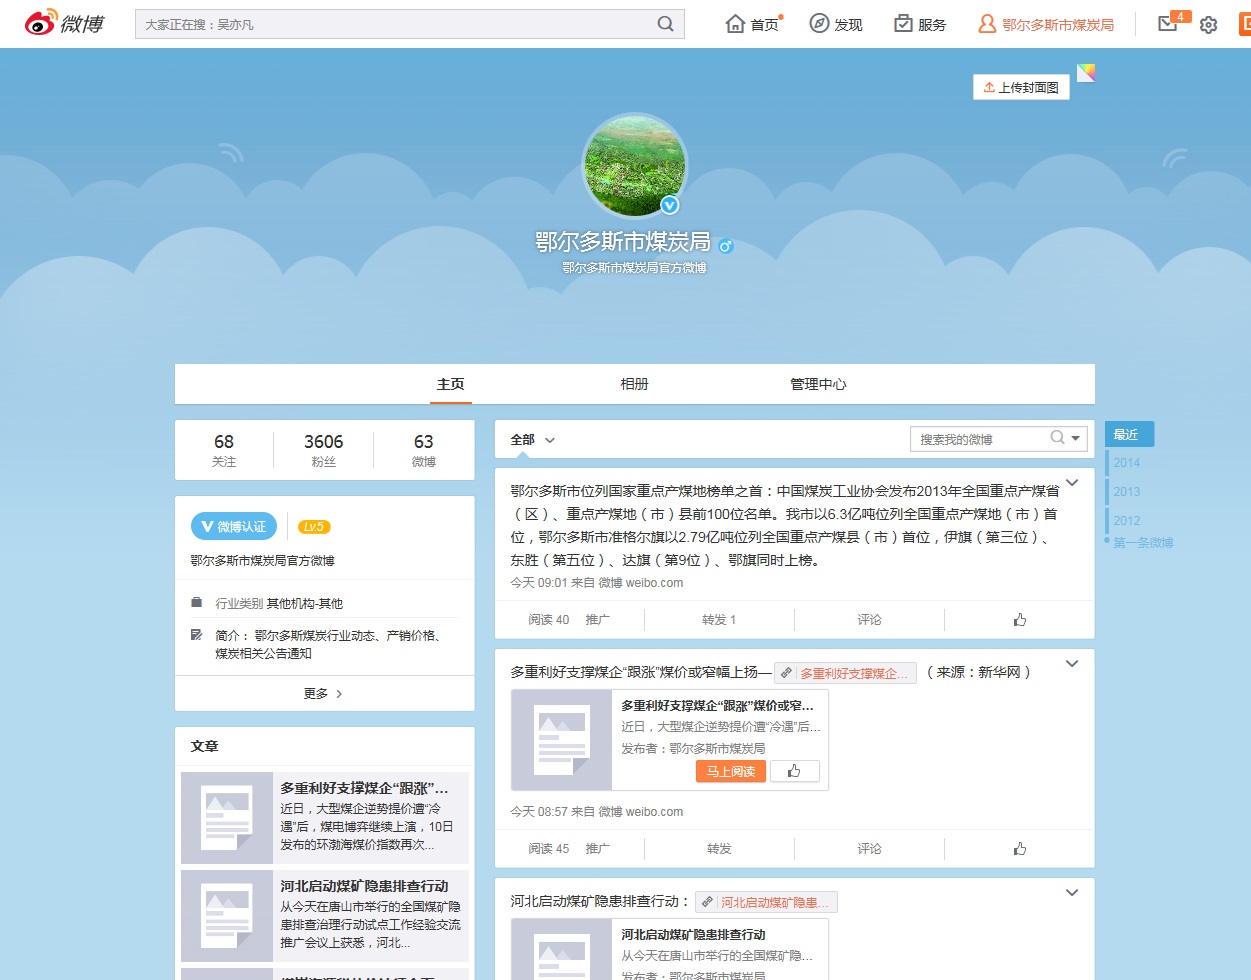1251x980 pixels.
Task: Open the article card title 河北启动煤矿隐患排查行动 in feed
Action: (x=693, y=935)
